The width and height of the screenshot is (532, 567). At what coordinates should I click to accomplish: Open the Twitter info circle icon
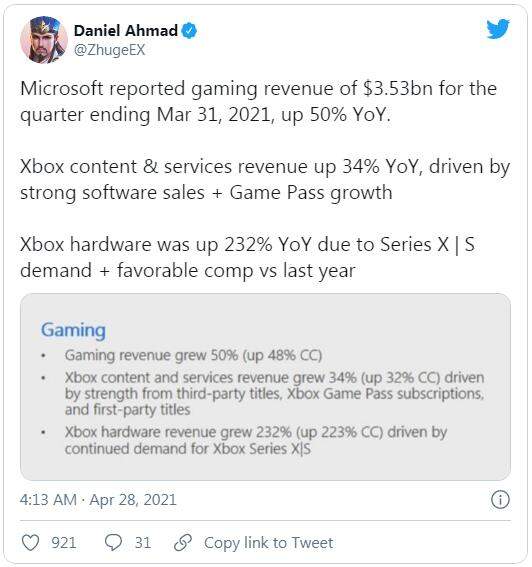(500, 500)
